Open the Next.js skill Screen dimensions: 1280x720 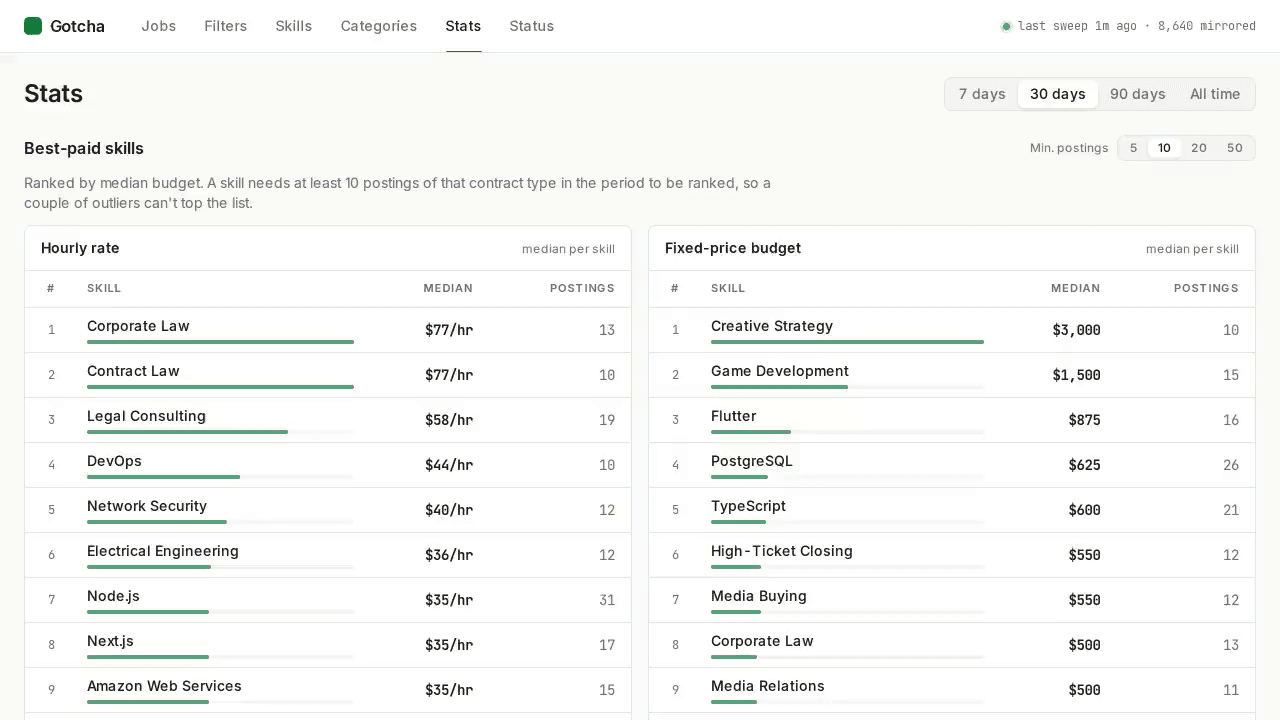[x=110, y=641]
